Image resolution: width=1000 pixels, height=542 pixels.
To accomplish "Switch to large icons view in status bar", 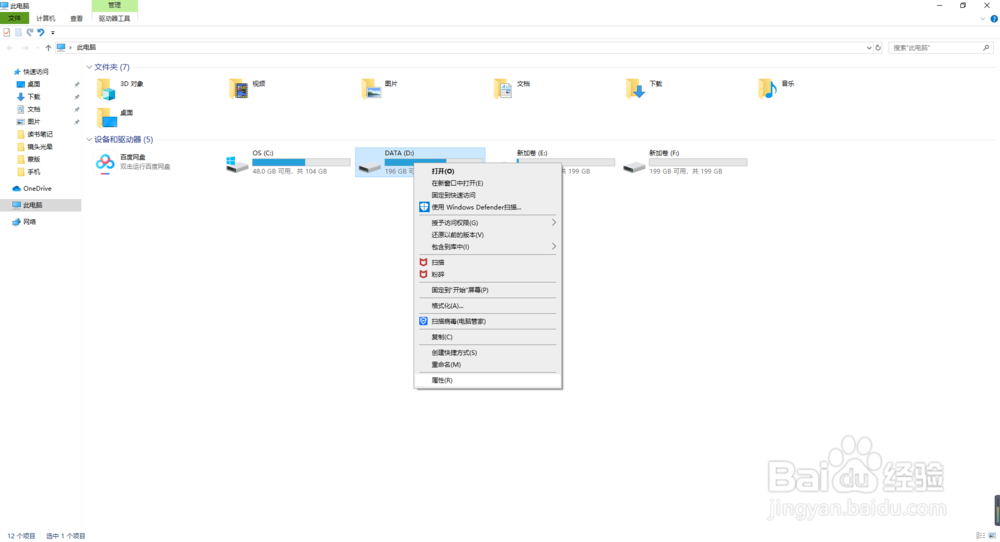I will point(992,536).
